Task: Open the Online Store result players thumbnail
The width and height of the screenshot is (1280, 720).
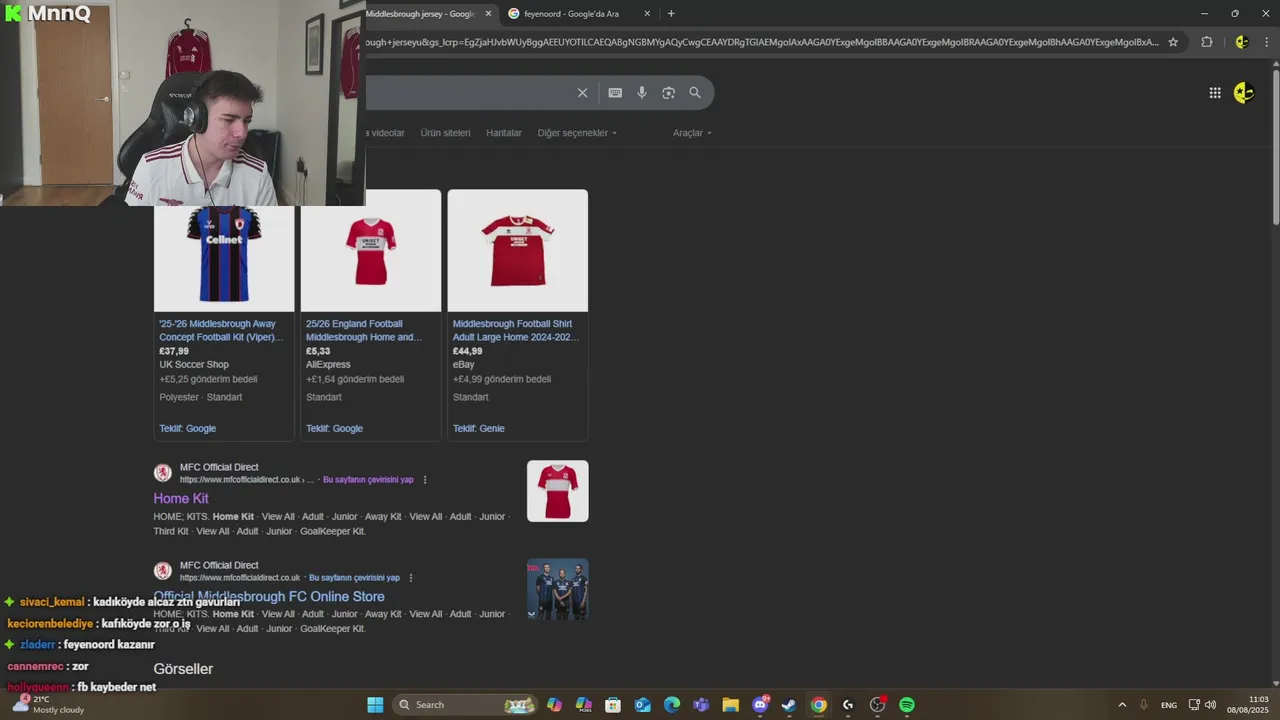Action: pyautogui.click(x=558, y=589)
